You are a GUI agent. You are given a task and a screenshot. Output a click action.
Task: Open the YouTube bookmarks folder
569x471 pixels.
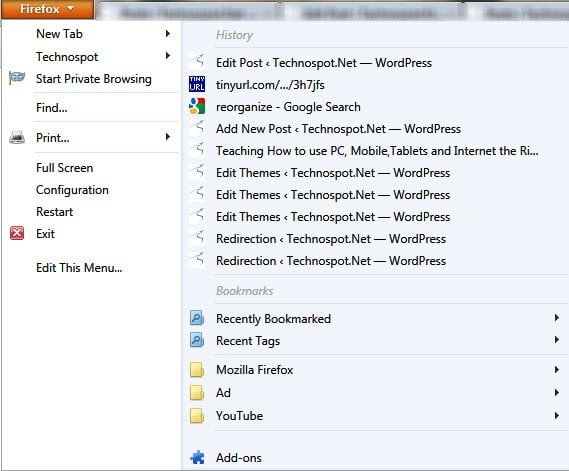(x=240, y=416)
